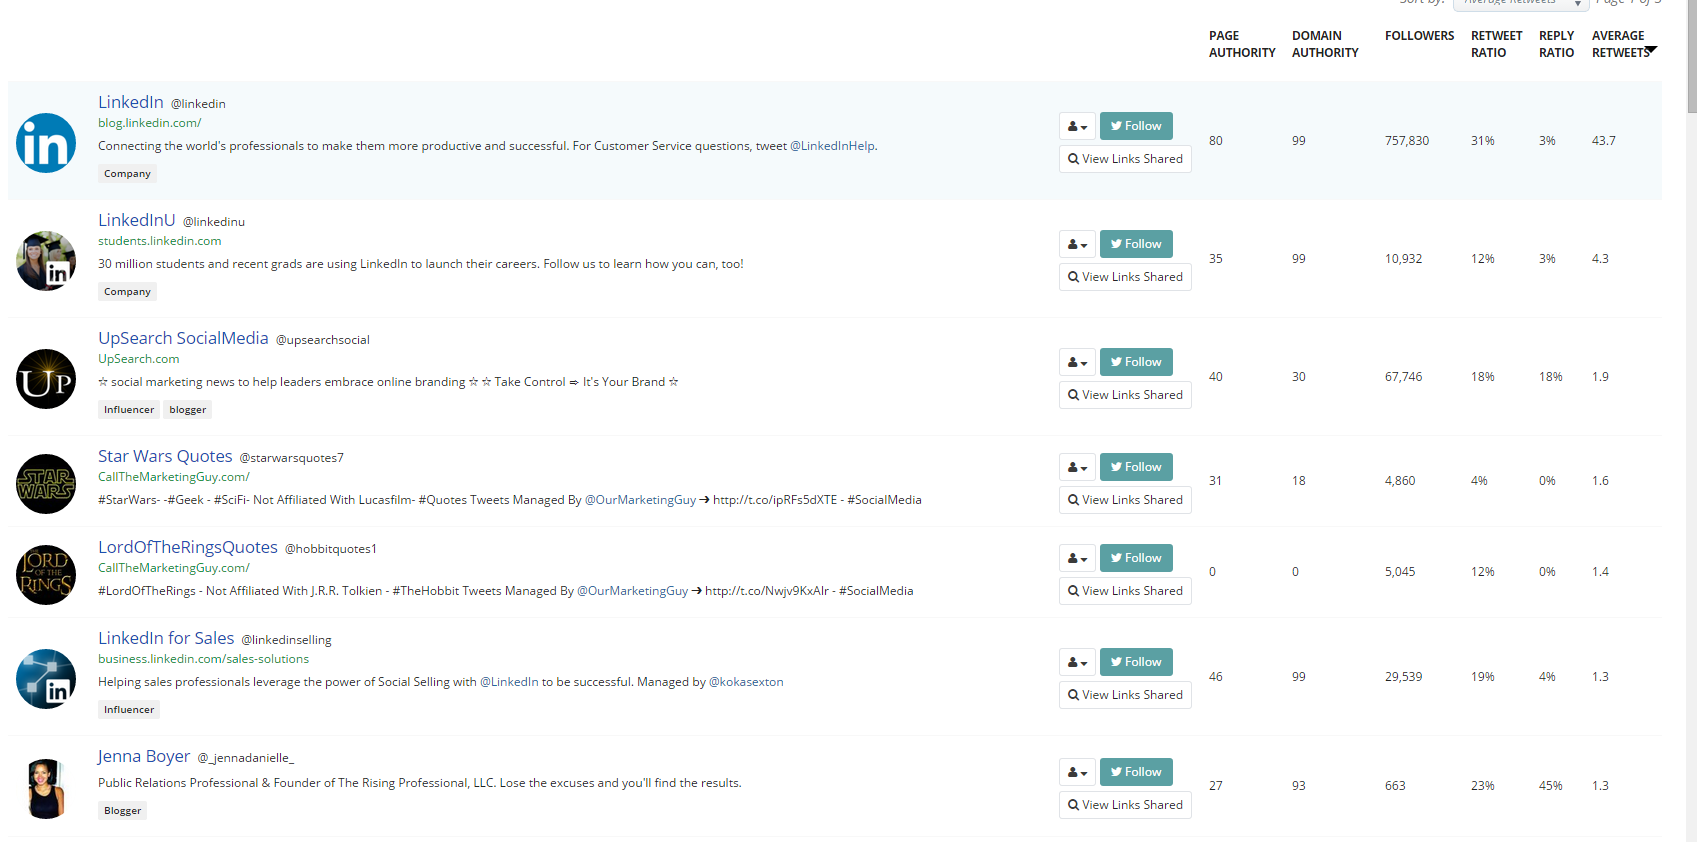Open Star Wars Quotes name link
Viewport: 1697px width, 842px height.
[165, 456]
